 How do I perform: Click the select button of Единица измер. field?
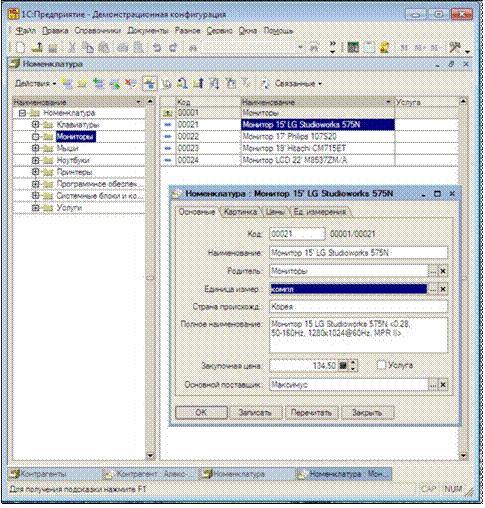[x=432, y=289]
